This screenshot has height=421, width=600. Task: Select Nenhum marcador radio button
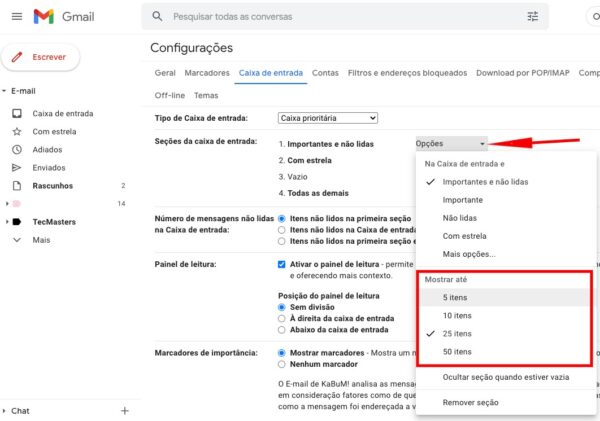click(x=282, y=364)
